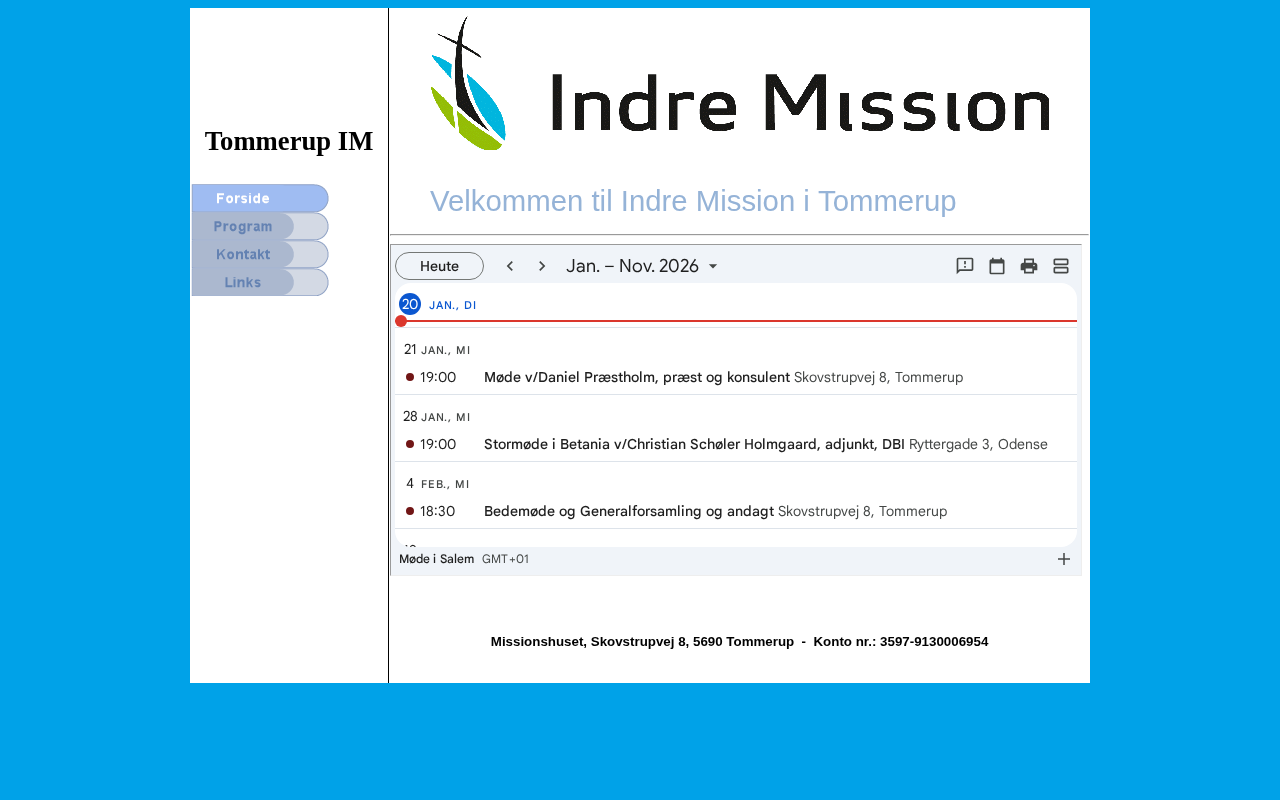Open the calendar date view icon
This screenshot has width=1280, height=800.
tap(997, 266)
